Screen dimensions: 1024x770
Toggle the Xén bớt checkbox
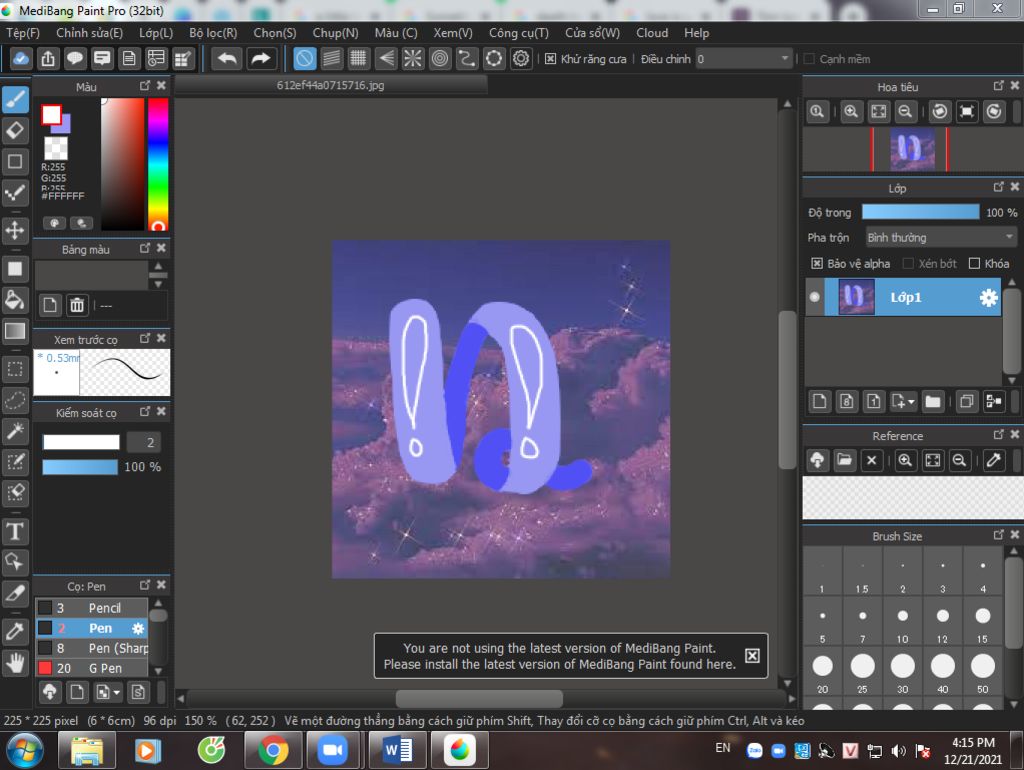pyautogui.click(x=908, y=263)
